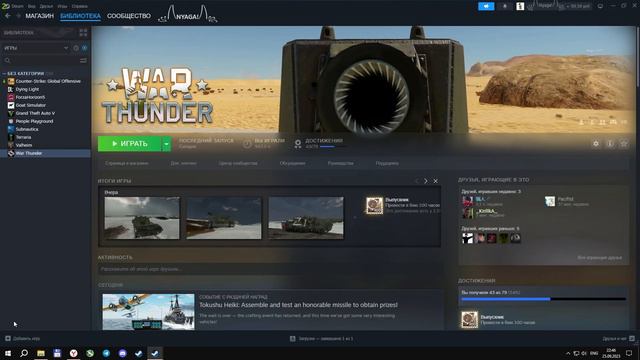Toggle the ready-to-play filter button
The width and height of the screenshot is (640, 360).
click(x=84, y=48)
